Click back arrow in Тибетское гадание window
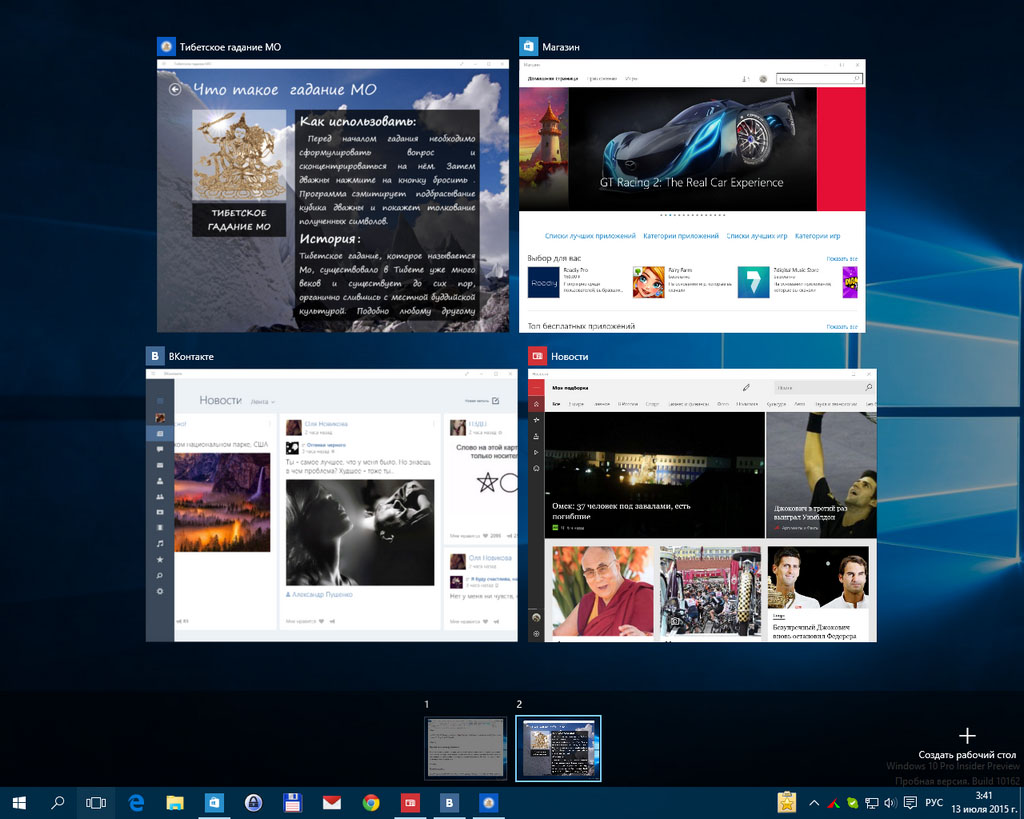The width and height of the screenshot is (1024, 819). 175,89
